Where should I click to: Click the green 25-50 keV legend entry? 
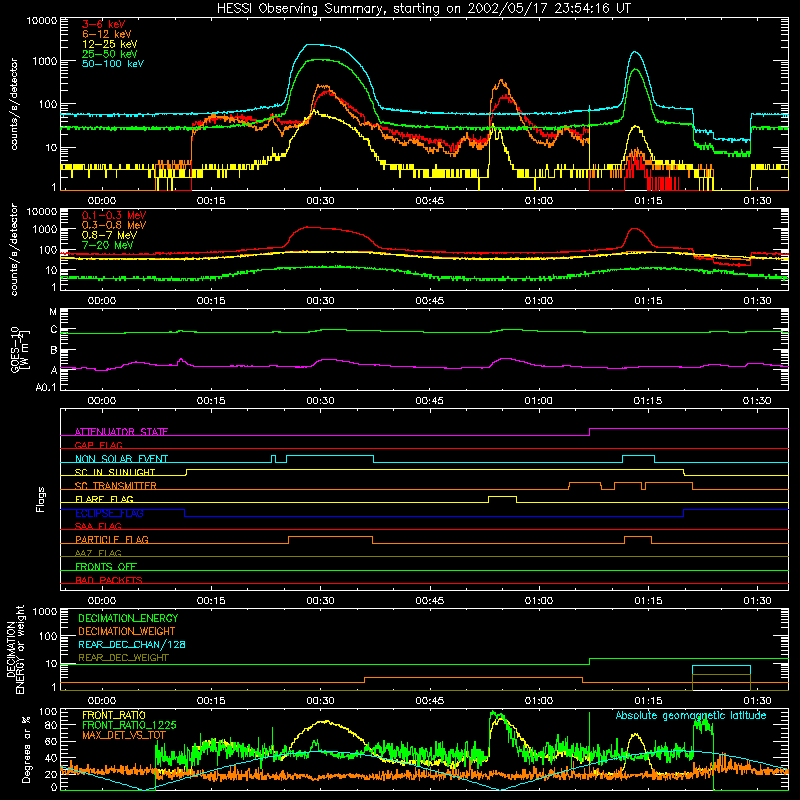(109, 54)
